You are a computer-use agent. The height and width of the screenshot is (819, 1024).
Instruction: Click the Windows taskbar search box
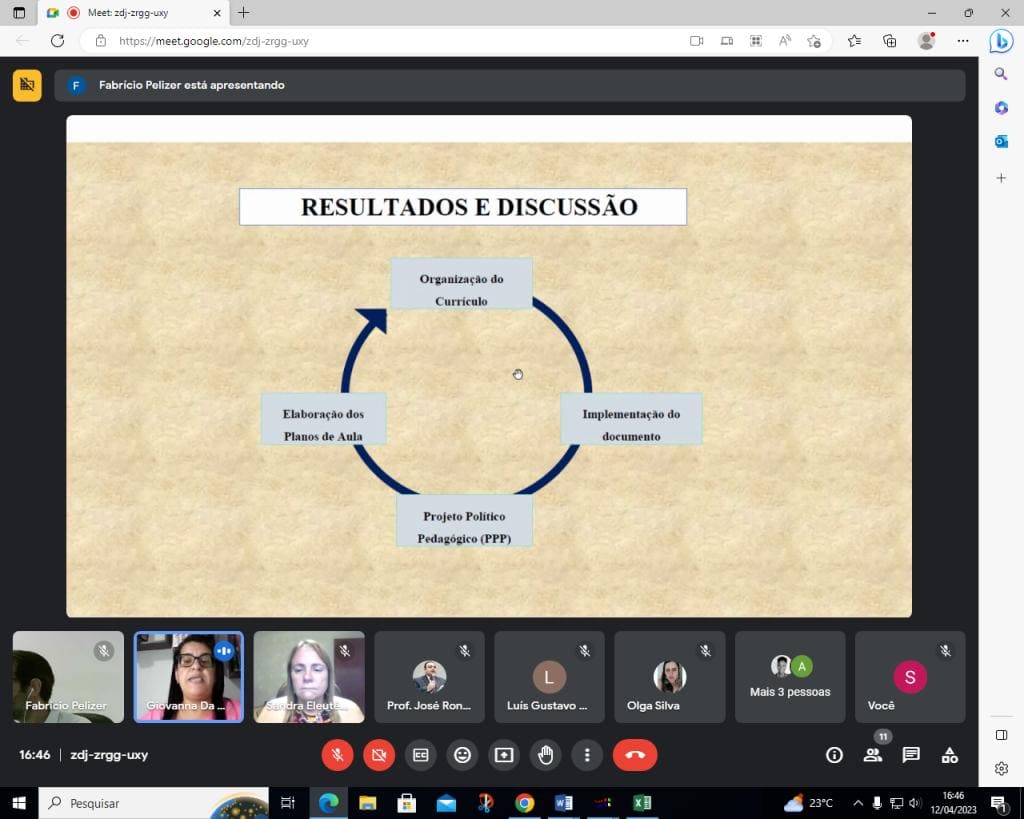tap(153, 803)
